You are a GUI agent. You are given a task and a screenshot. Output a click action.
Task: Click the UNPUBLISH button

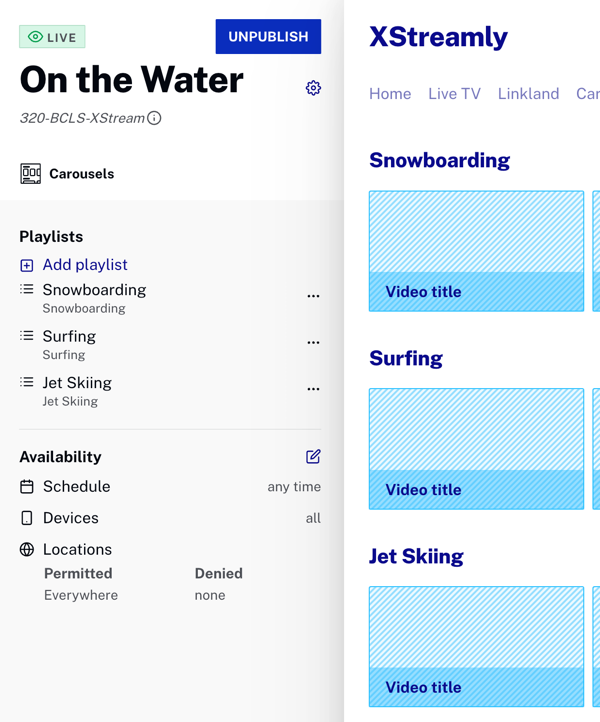268,36
